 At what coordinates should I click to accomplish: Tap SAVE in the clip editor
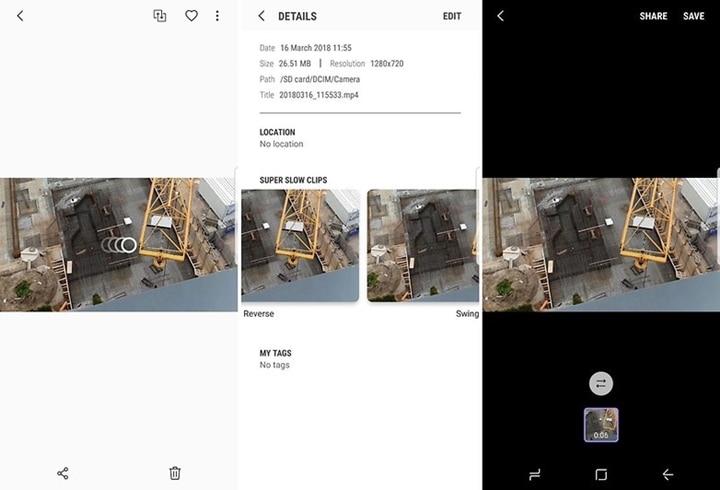[x=693, y=16]
